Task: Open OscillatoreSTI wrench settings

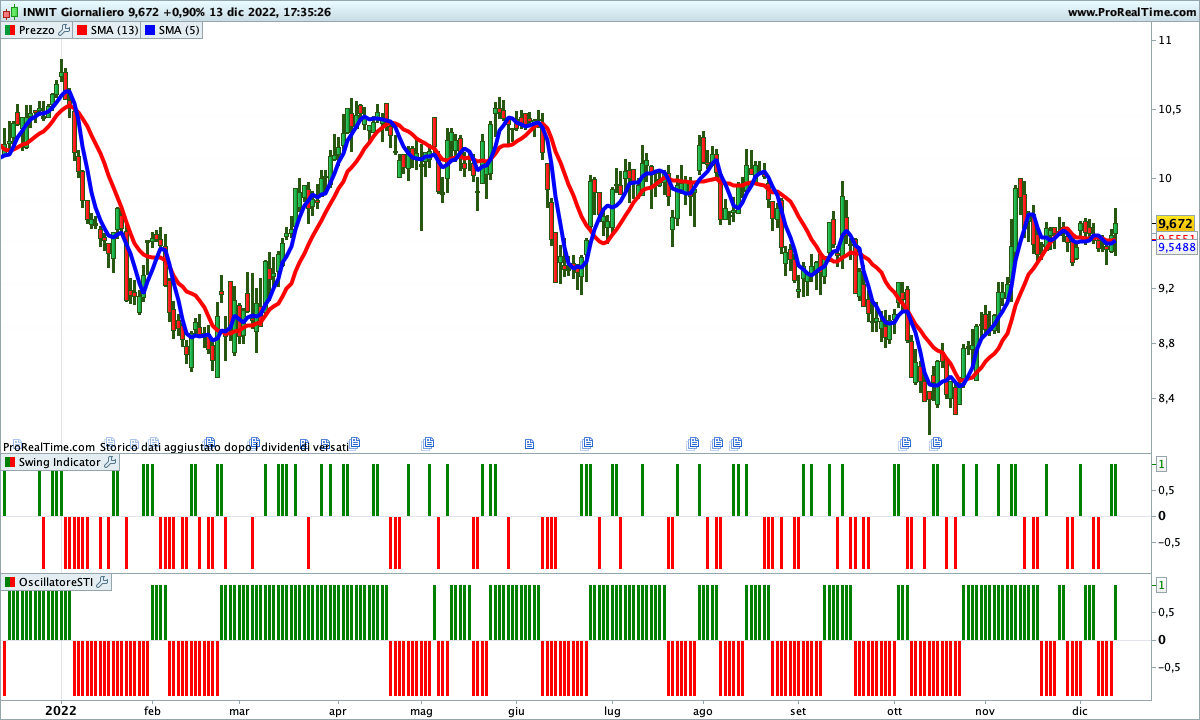Action: pos(102,581)
